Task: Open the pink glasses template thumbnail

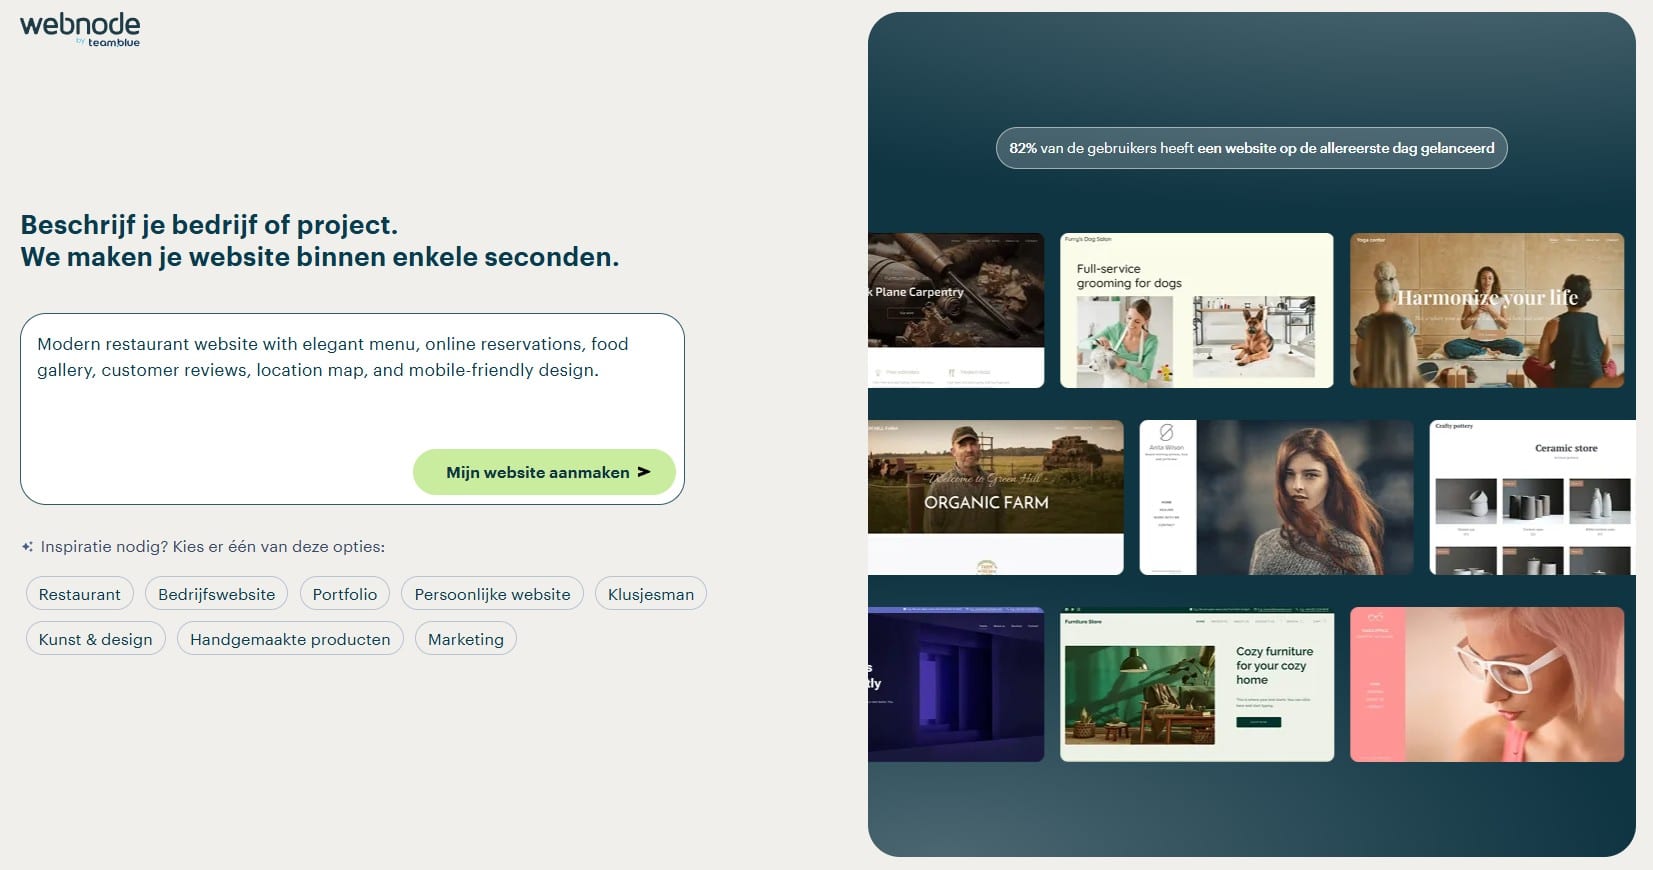Action: [x=1487, y=684]
